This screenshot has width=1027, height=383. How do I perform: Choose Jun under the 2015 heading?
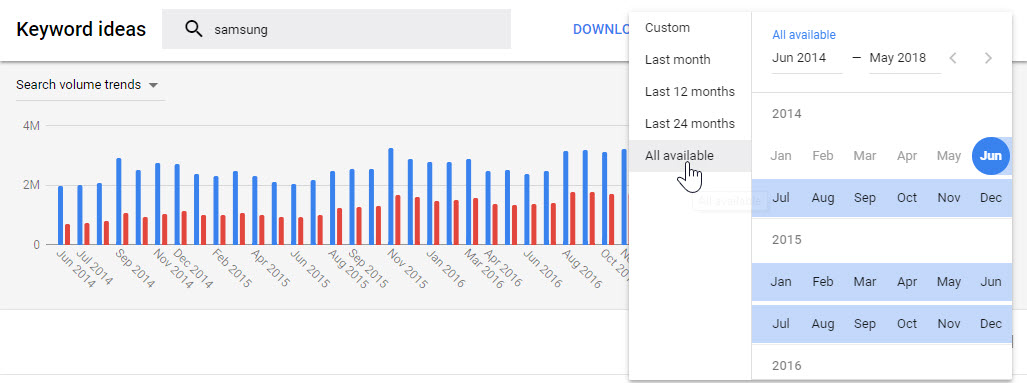pyautogui.click(x=991, y=282)
